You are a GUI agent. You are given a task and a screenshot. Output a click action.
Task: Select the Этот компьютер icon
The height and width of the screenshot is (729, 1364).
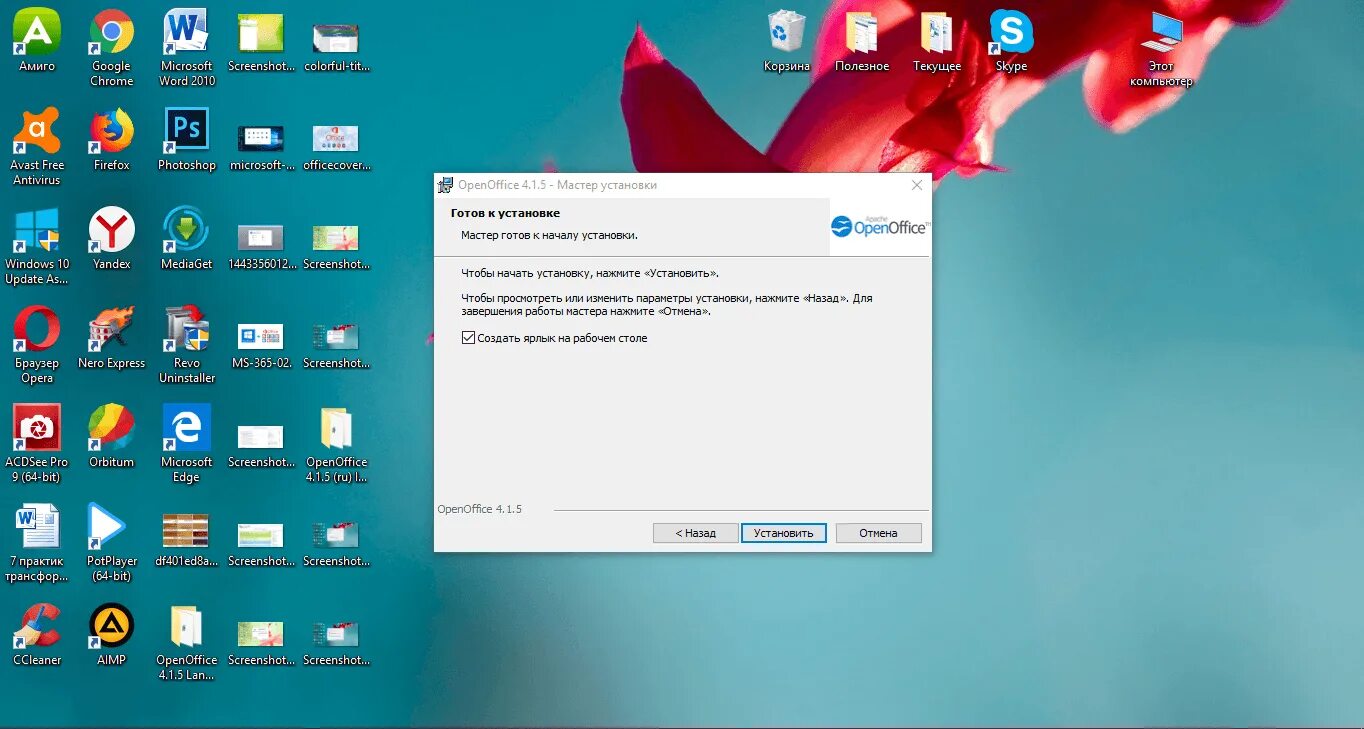[1161, 48]
